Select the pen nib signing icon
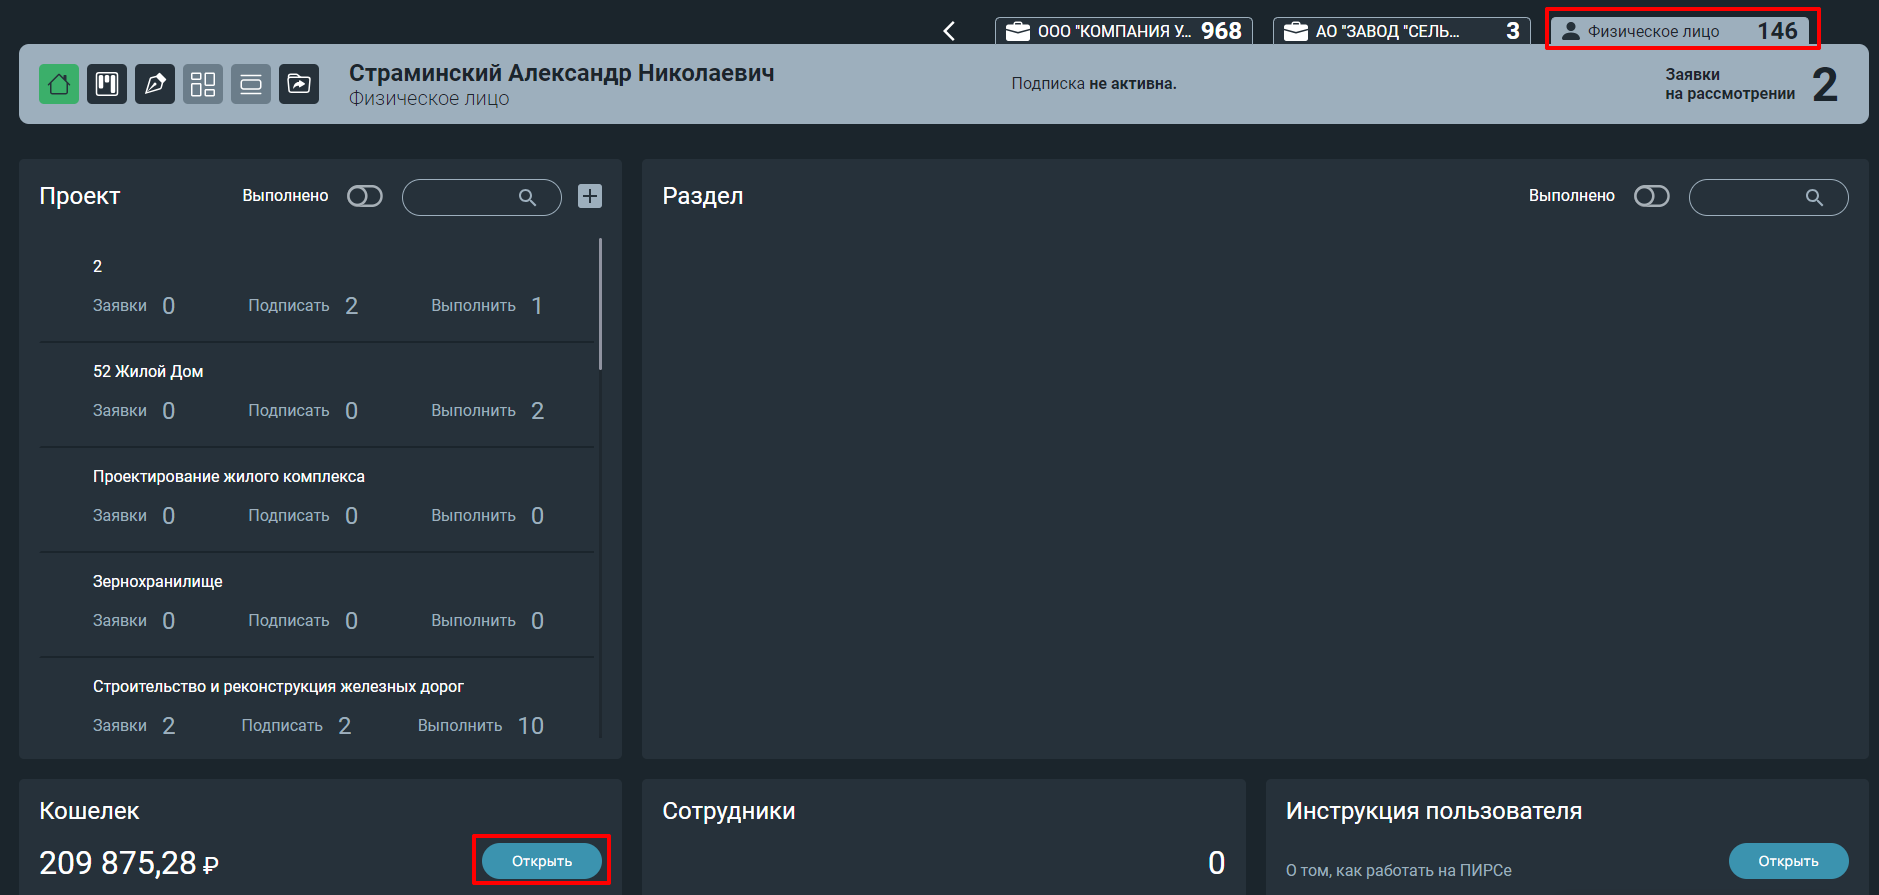The width and height of the screenshot is (1879, 895). click(x=155, y=84)
